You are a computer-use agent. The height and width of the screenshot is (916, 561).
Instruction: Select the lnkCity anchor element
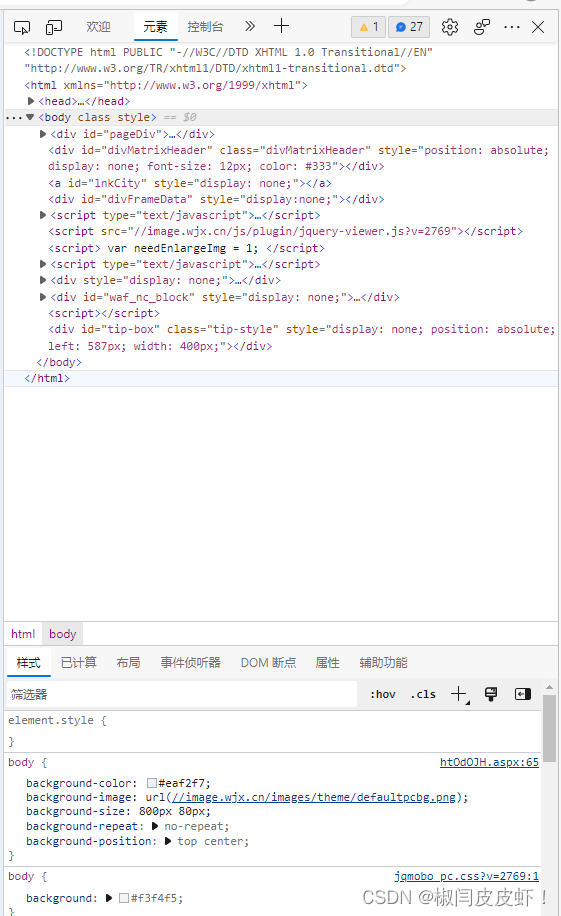click(190, 183)
